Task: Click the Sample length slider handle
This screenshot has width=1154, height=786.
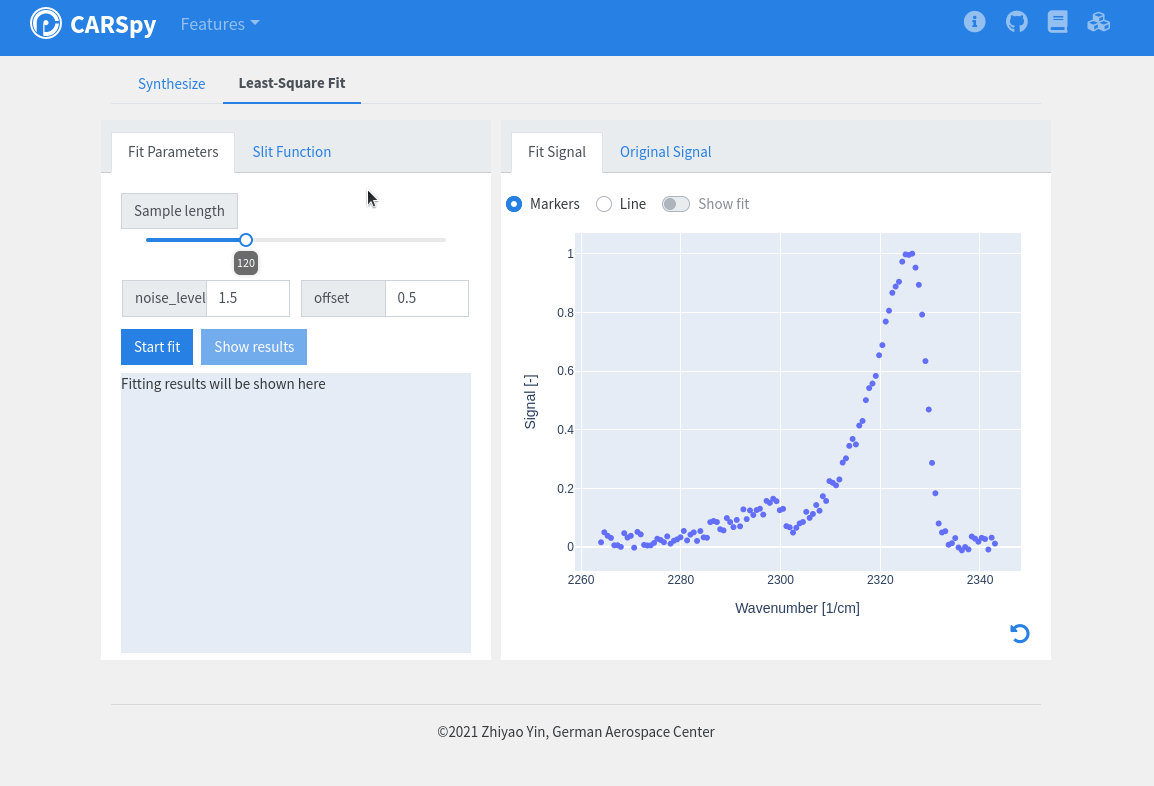Action: click(x=246, y=240)
